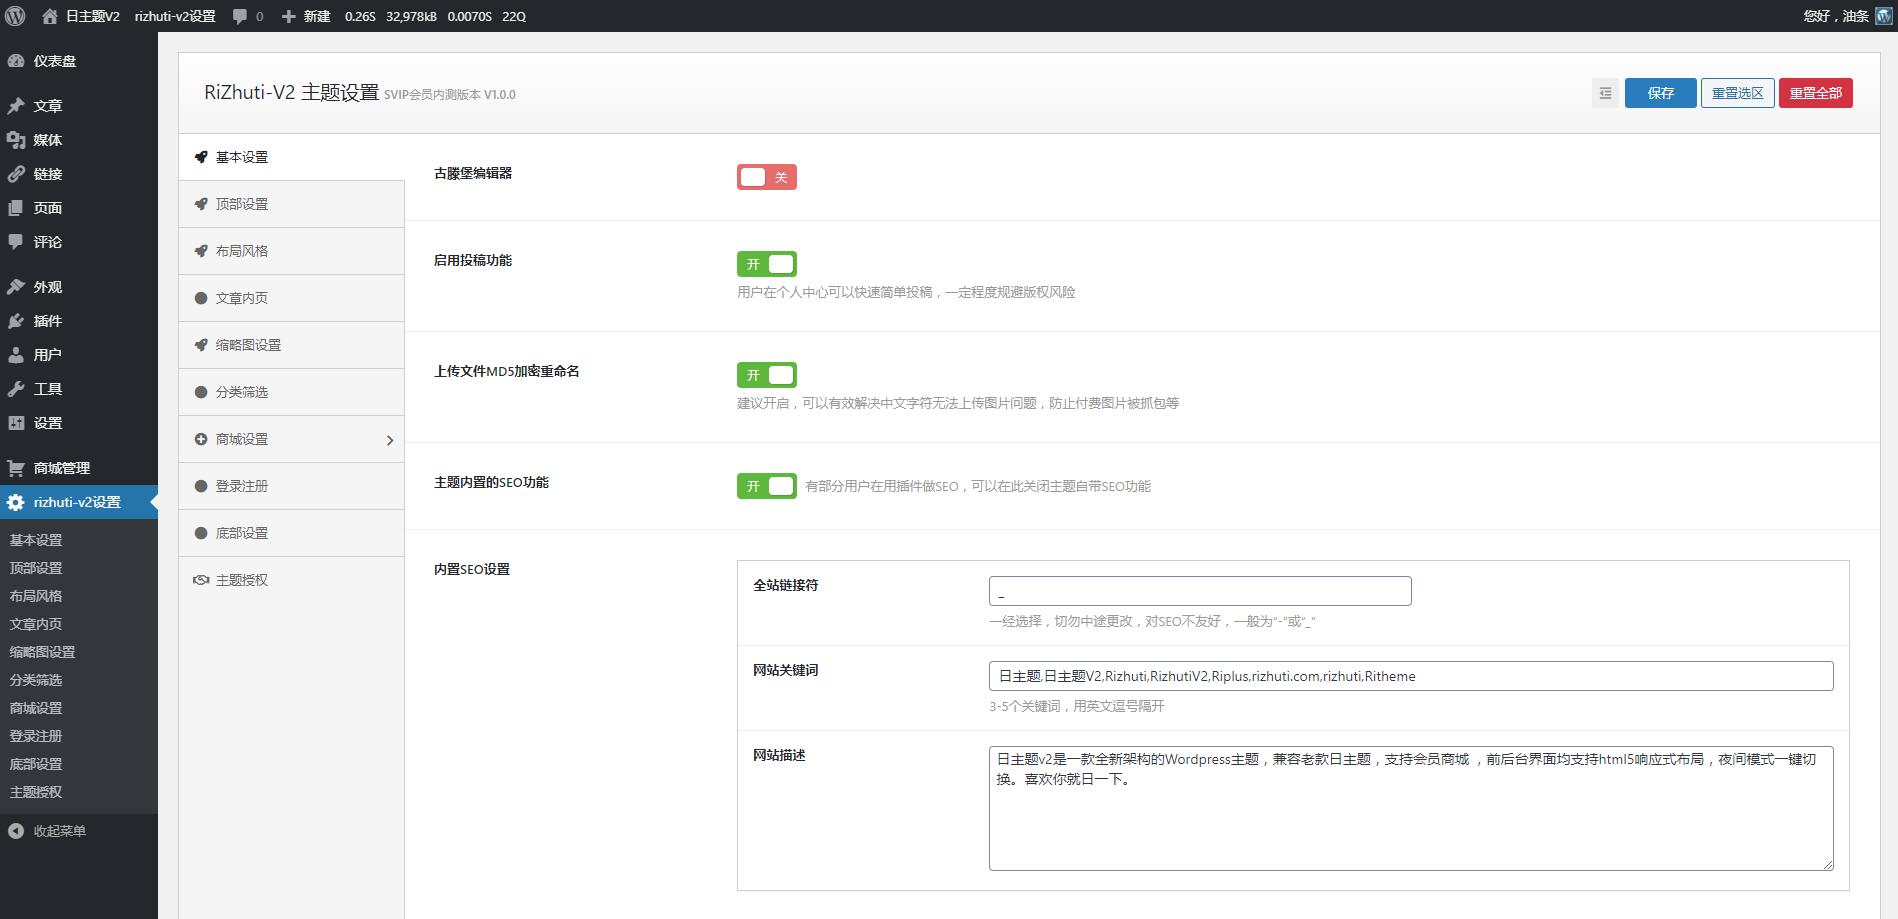Image resolution: width=1898 pixels, height=919 pixels.
Task: Click the plus icon next to 新建
Action: tap(288, 16)
